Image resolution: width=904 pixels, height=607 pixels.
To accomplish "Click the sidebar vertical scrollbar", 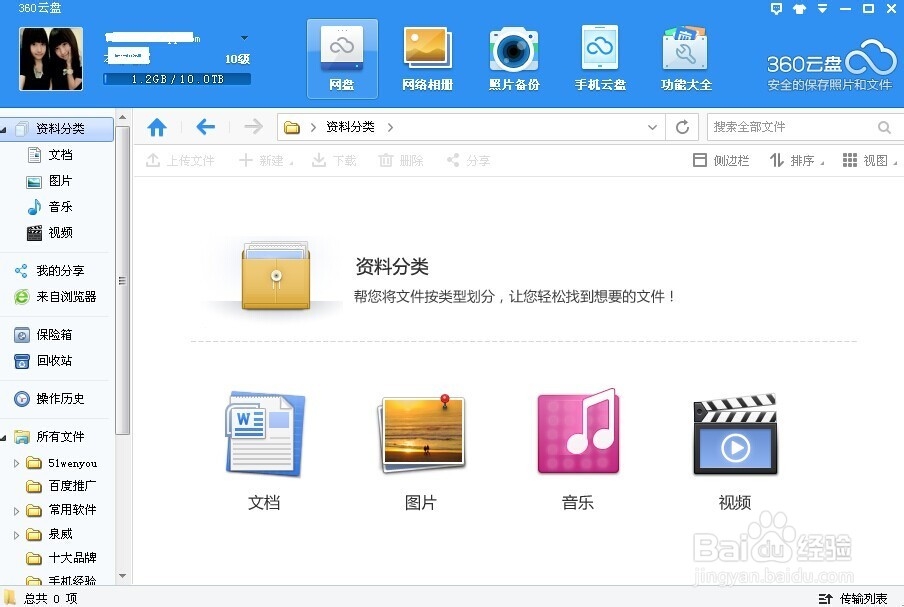I will [122, 280].
